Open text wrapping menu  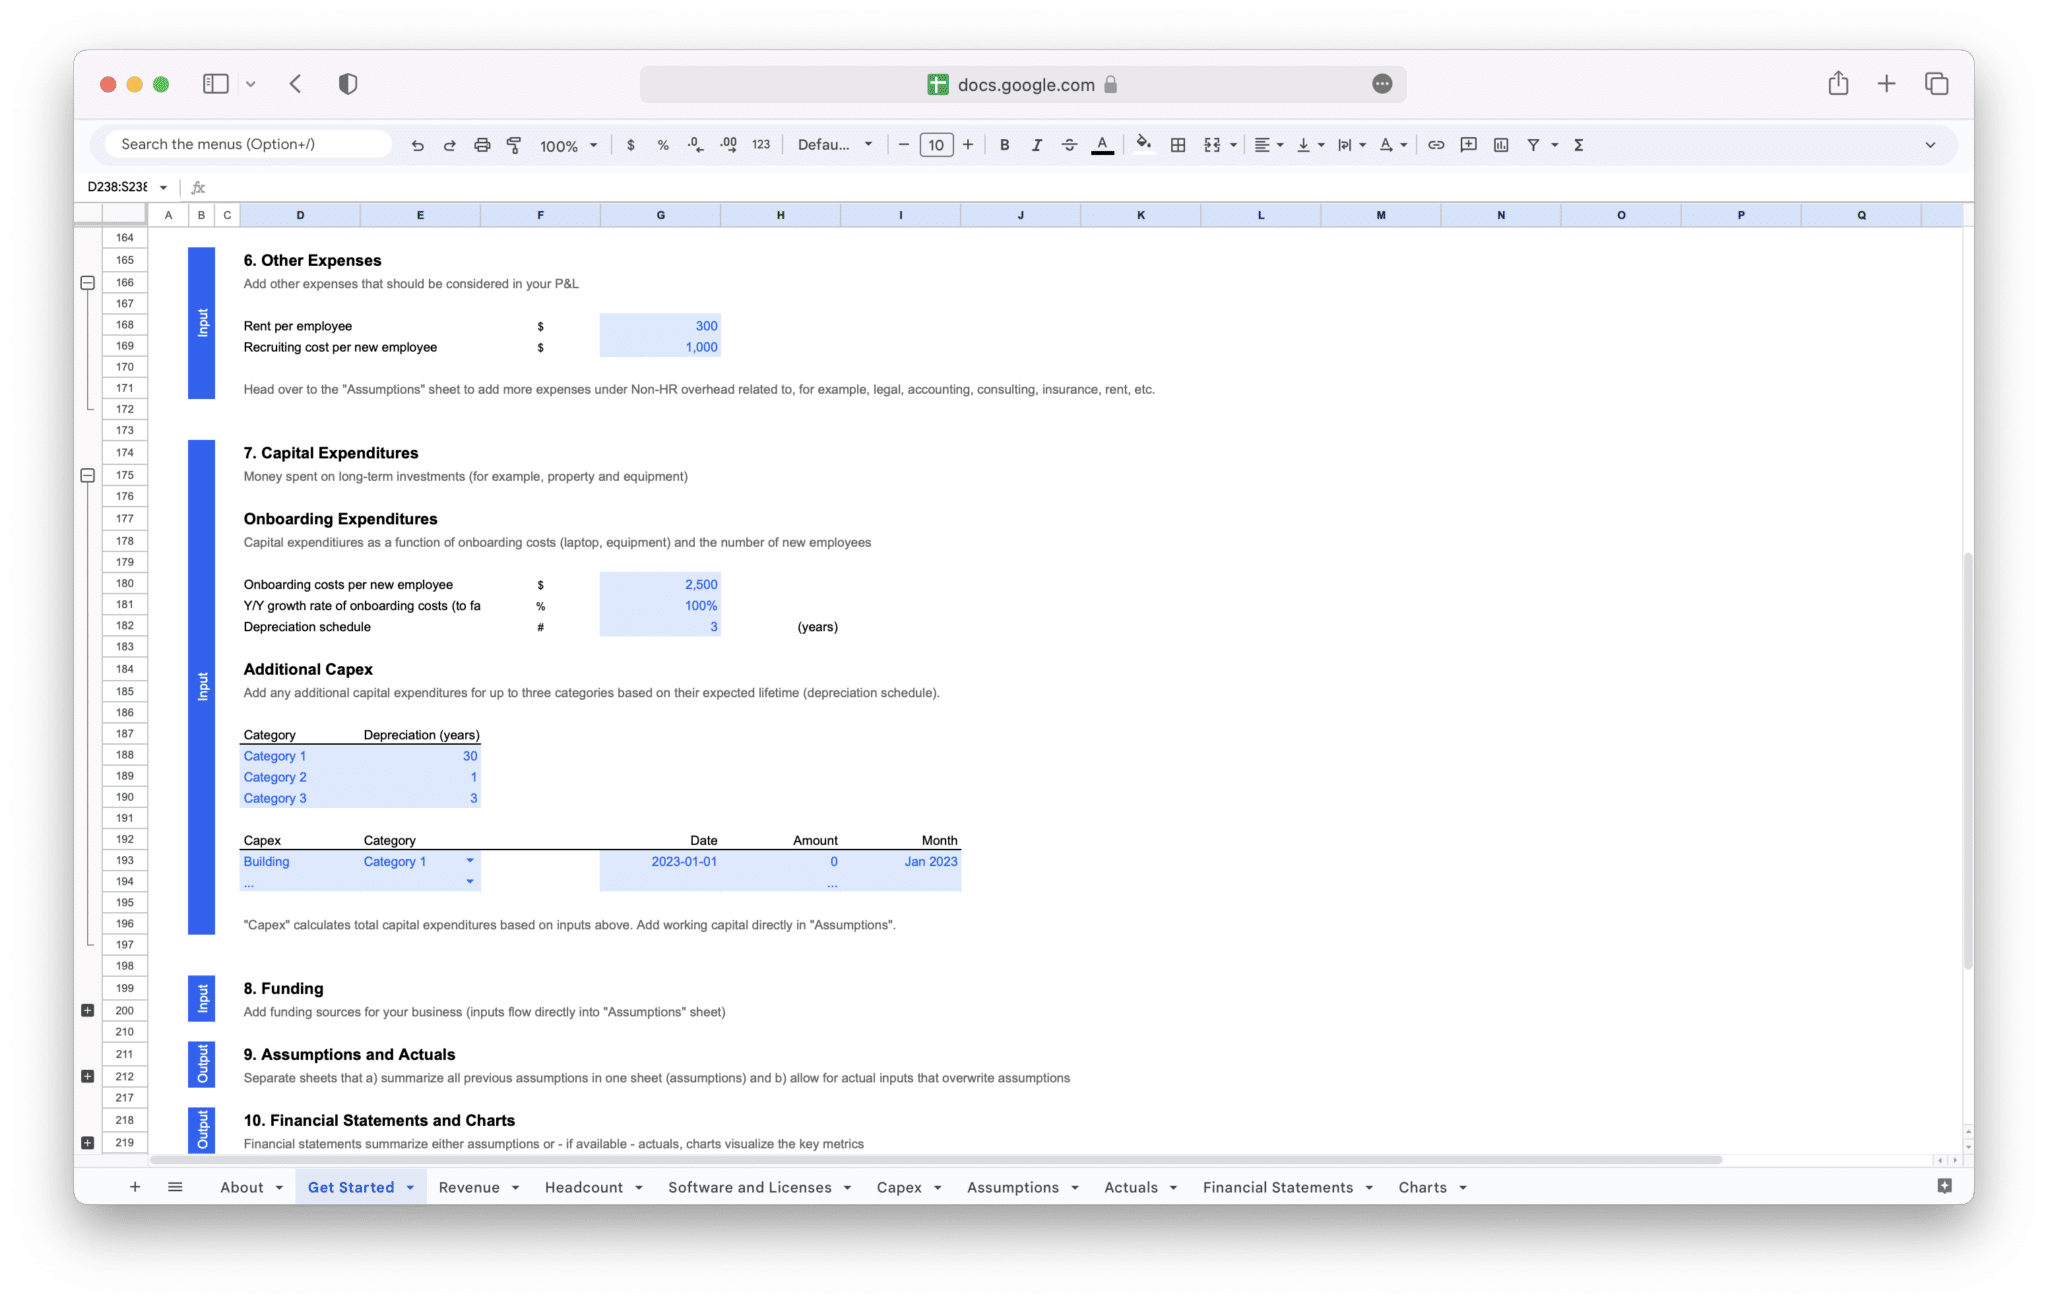click(1351, 145)
